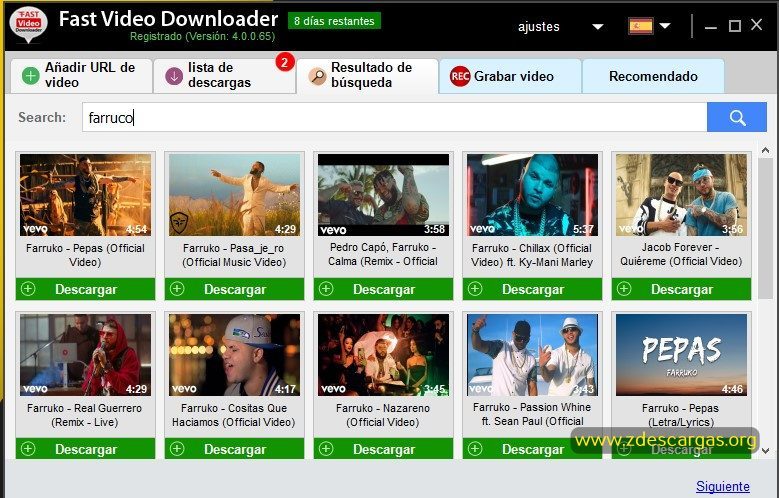Open thumbnail of Farruko - Pepas Official Video
The width and height of the screenshot is (779, 498).
[x=85, y=195]
